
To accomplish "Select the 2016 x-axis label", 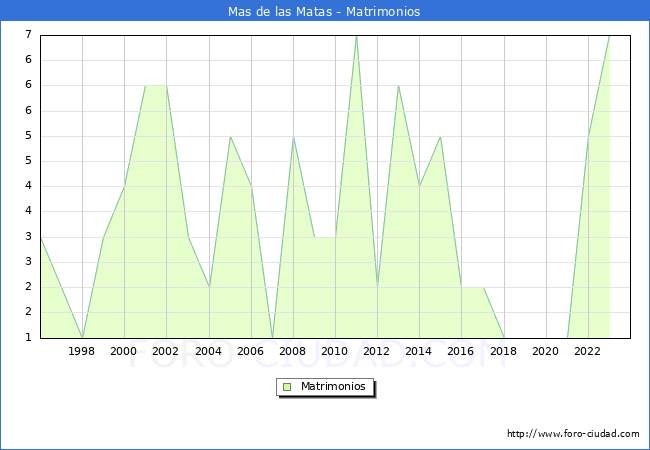I will 461,351.
